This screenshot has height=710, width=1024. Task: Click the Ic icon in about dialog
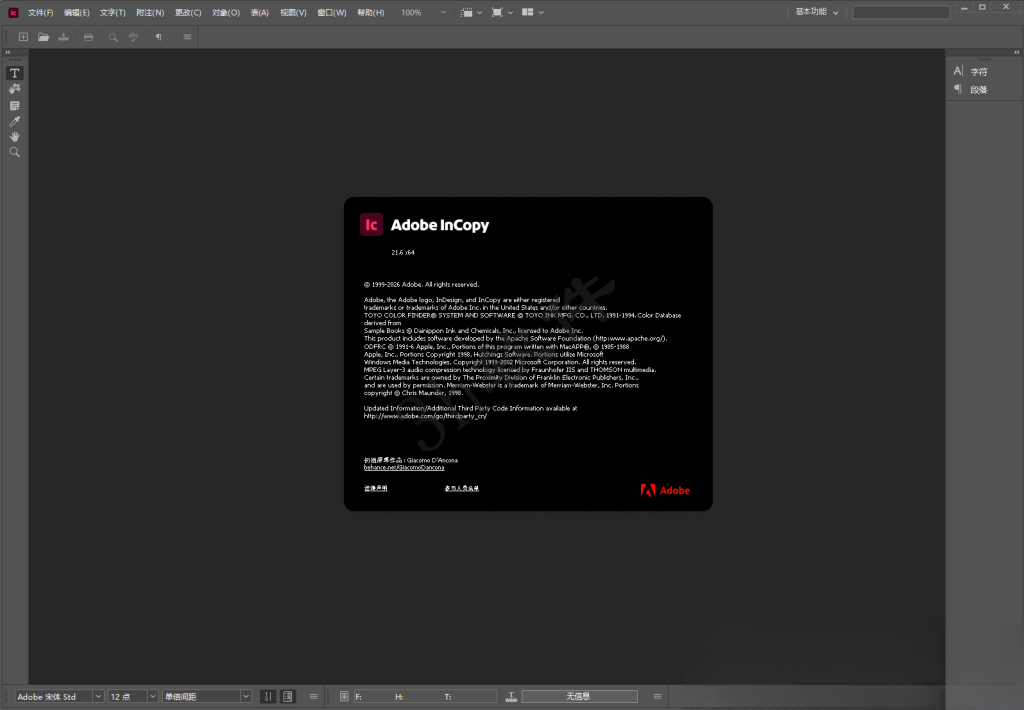[371, 225]
